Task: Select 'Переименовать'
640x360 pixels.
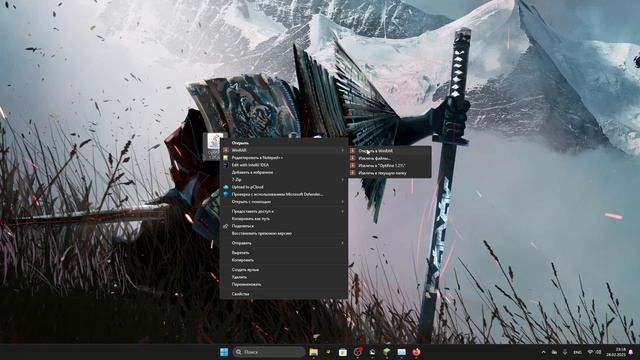Action: tap(284, 284)
